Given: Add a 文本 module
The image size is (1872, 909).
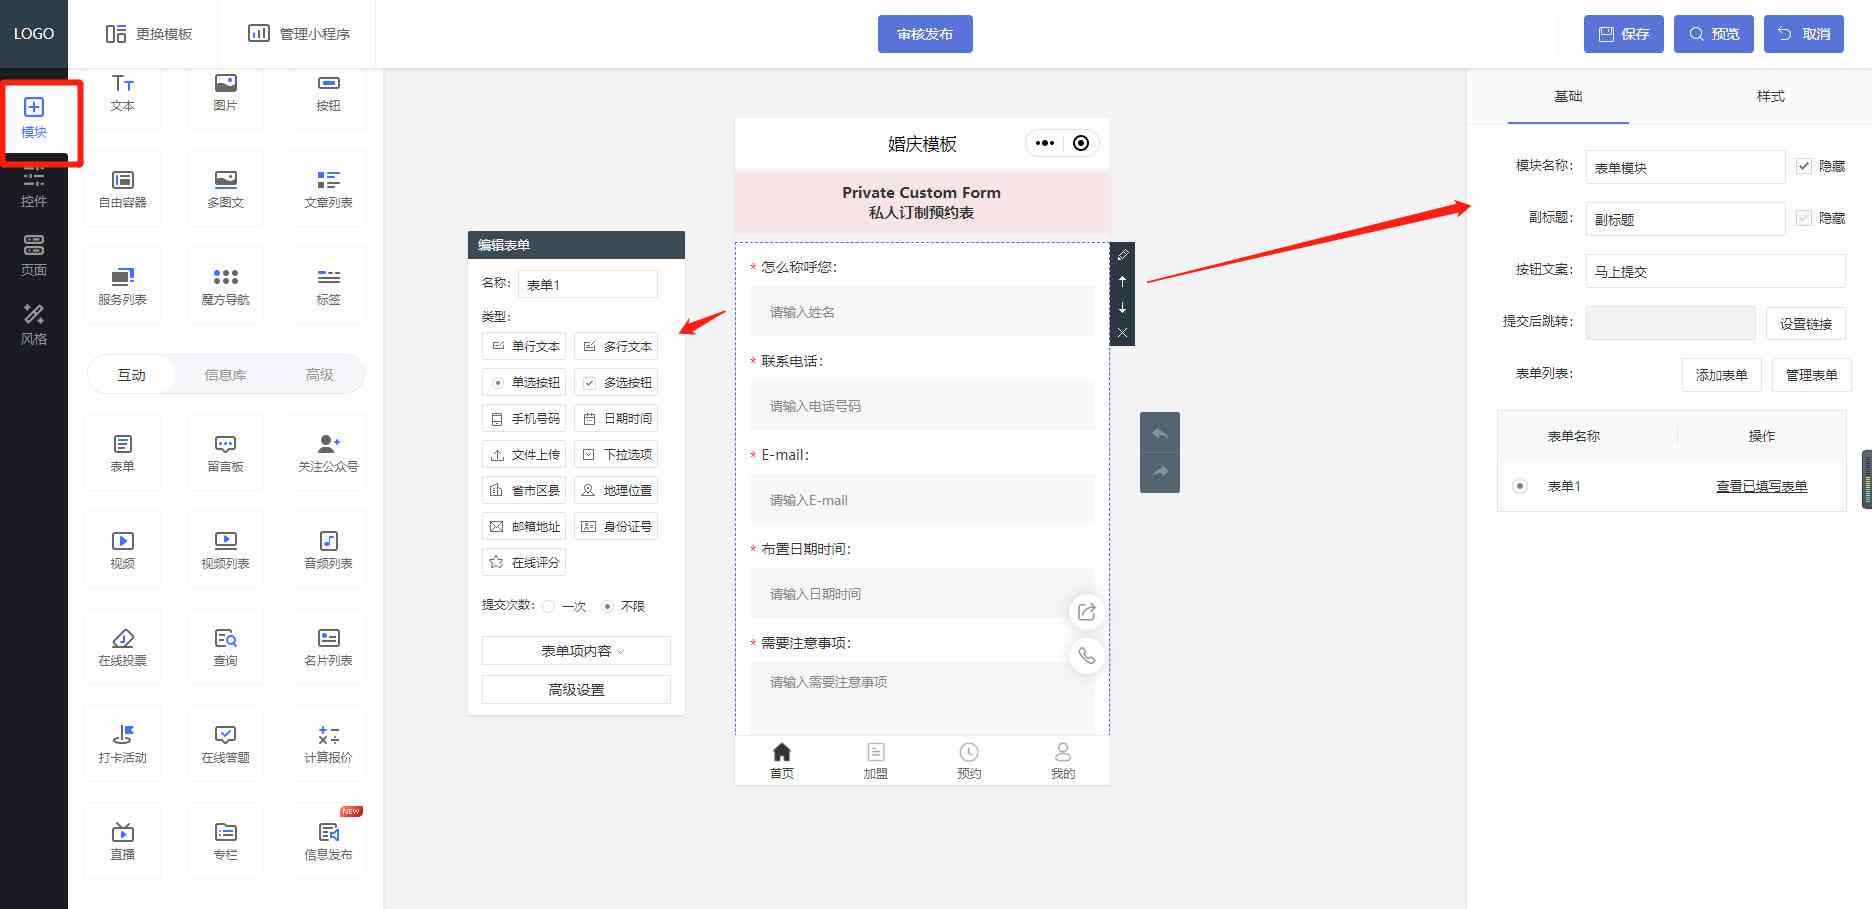Looking at the screenshot, I should 123,93.
